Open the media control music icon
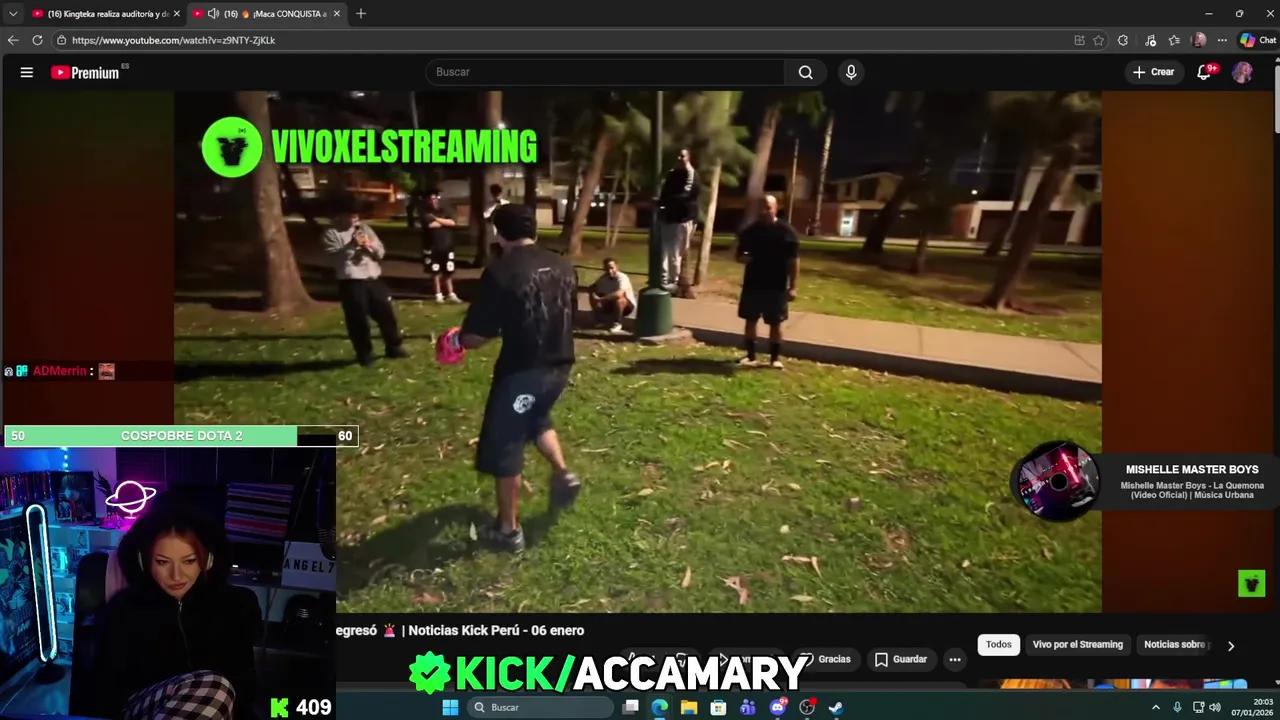The height and width of the screenshot is (720, 1280). point(1150,40)
